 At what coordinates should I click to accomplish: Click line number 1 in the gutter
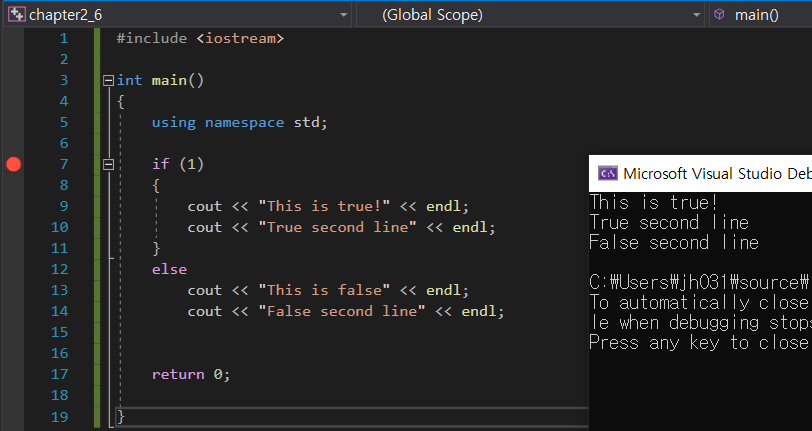[x=64, y=38]
